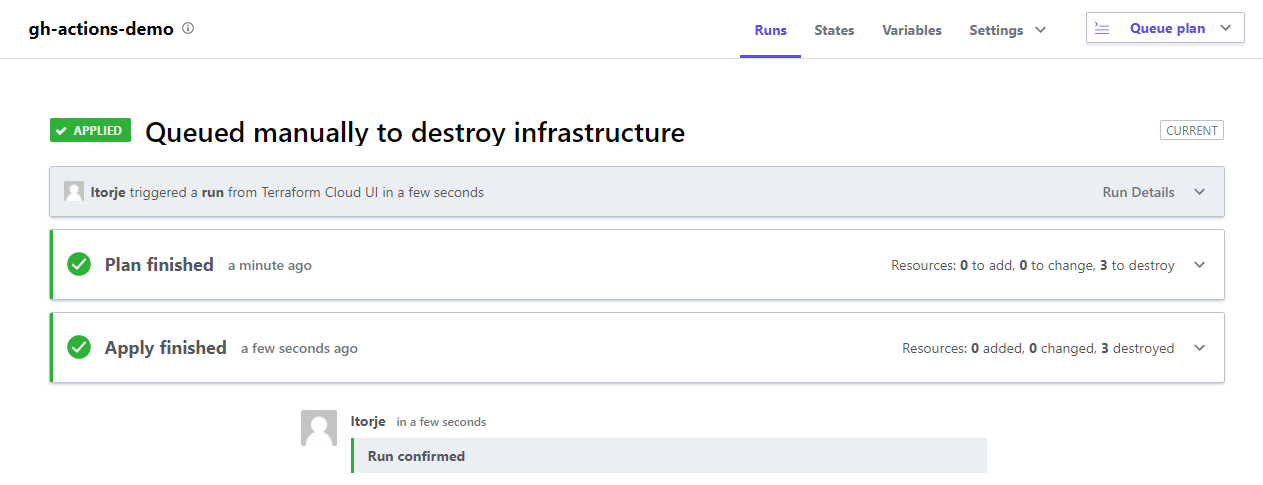1263x485 pixels.
Task: Click the ltorje username in the trigger bar
Action: pos(108,192)
